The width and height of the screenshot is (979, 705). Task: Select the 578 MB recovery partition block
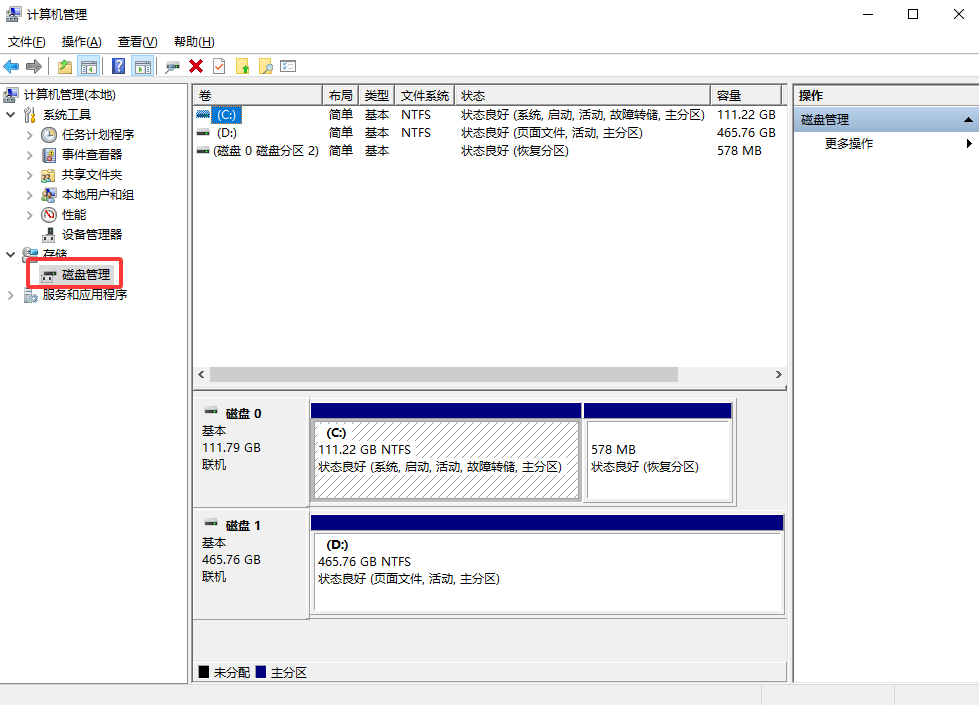[658, 453]
